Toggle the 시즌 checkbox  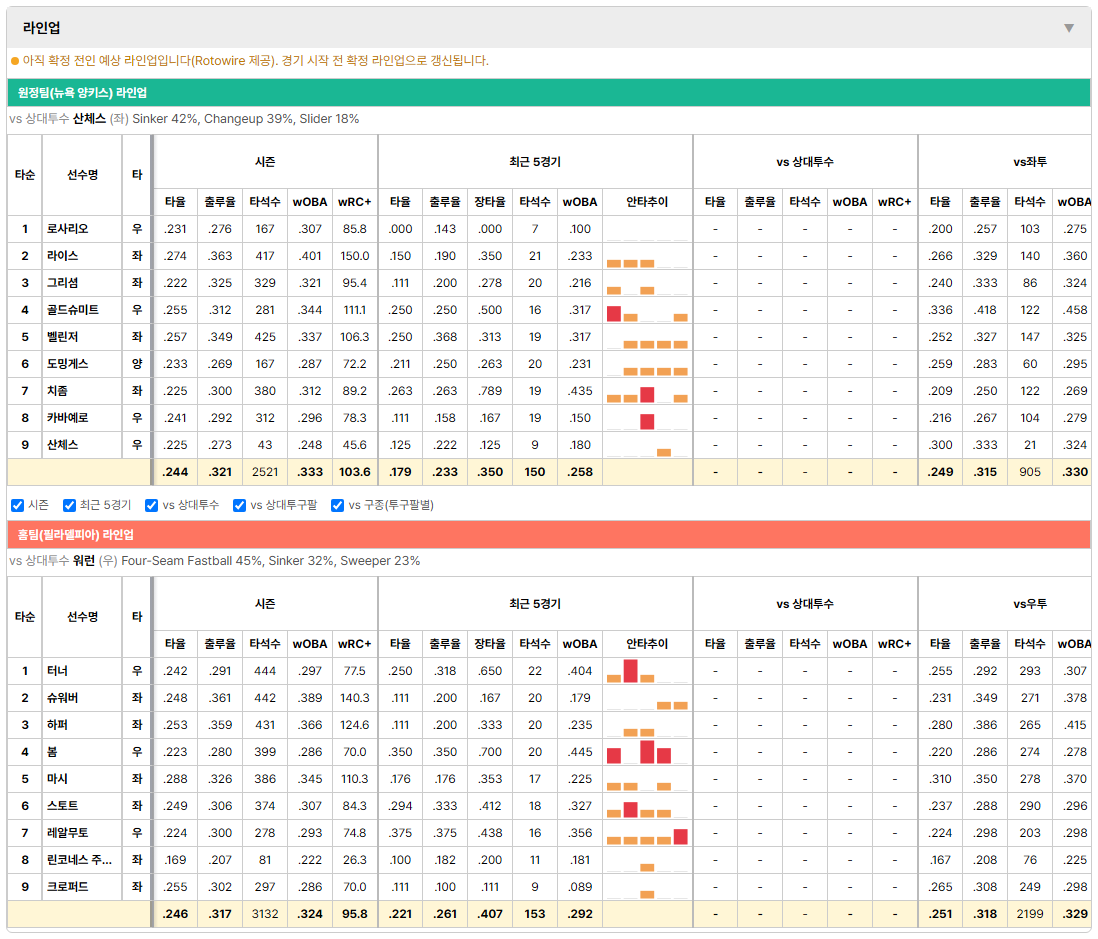click(x=18, y=506)
